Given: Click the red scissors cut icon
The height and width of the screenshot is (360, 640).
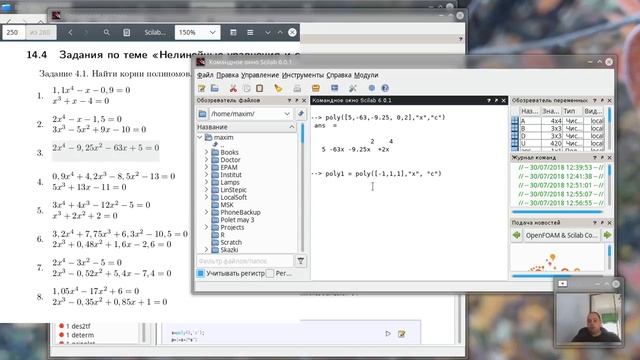Looking at the screenshot, I should (x=233, y=88).
